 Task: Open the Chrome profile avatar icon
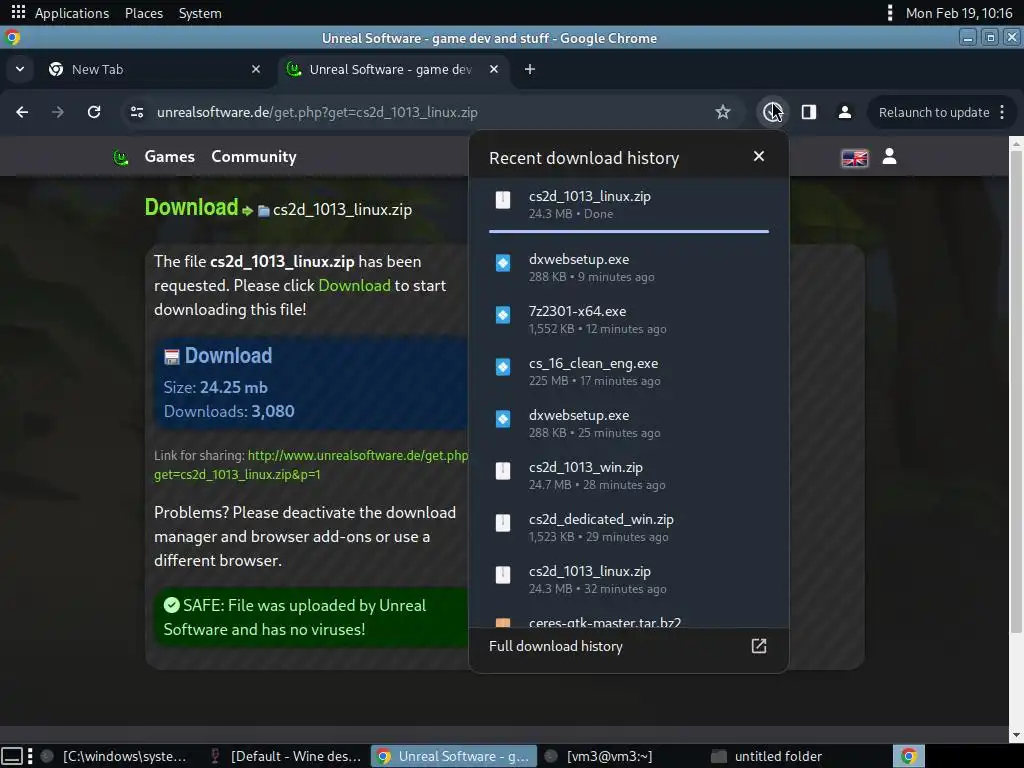[844, 112]
